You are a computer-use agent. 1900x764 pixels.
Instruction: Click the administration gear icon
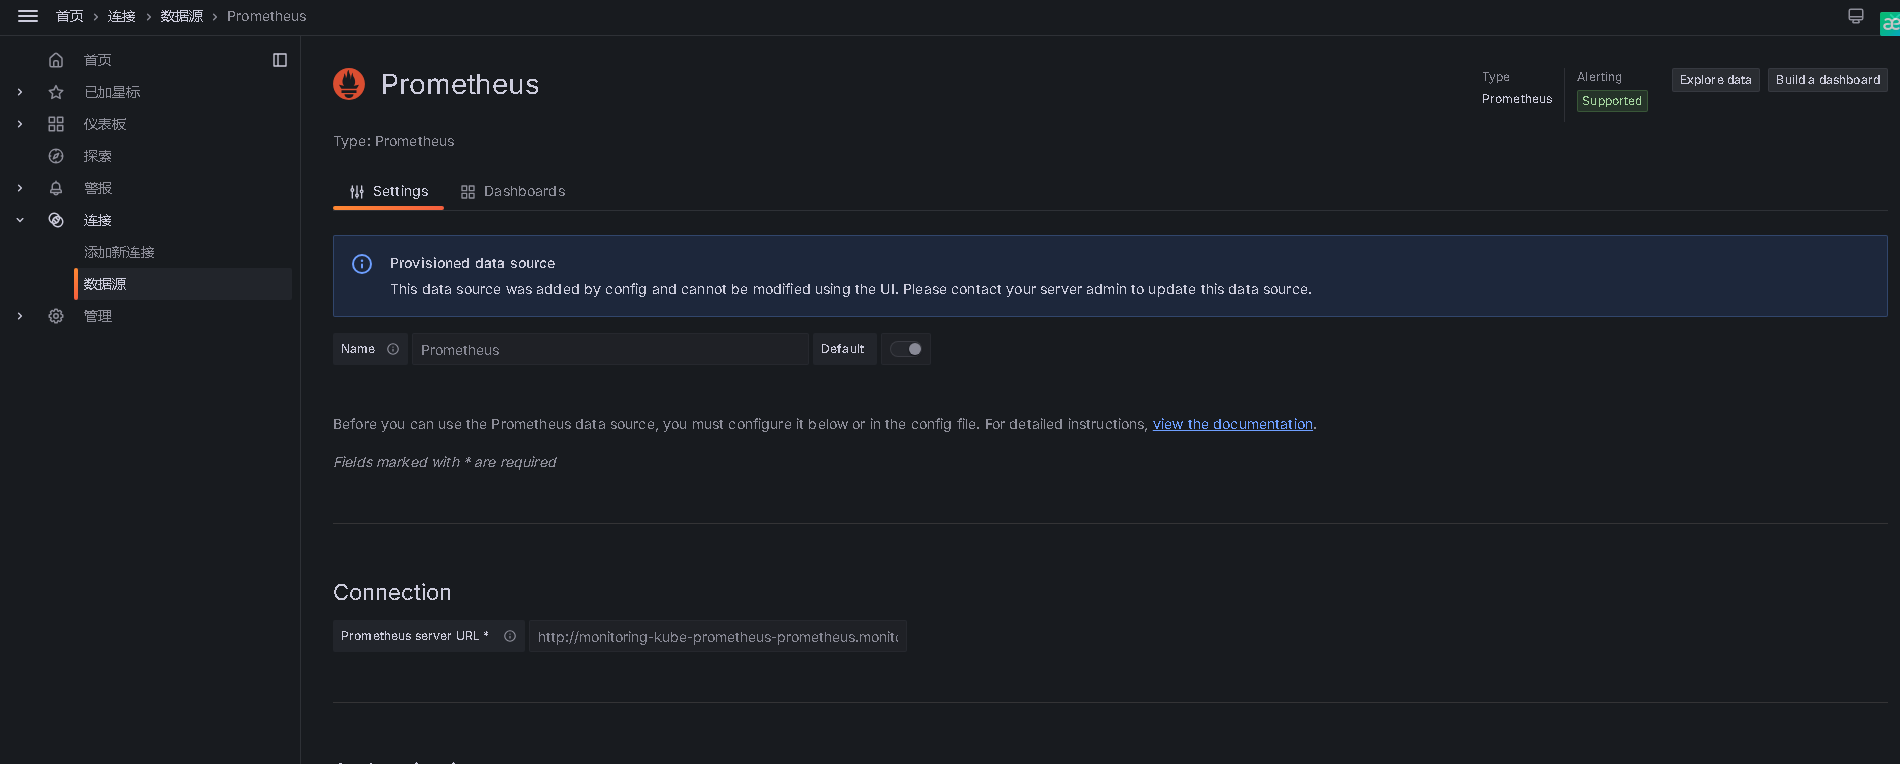56,316
